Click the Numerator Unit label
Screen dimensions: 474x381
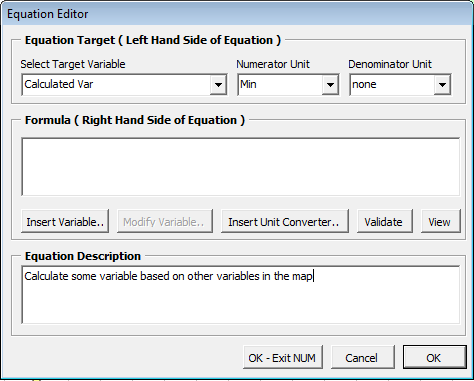(x=273, y=64)
